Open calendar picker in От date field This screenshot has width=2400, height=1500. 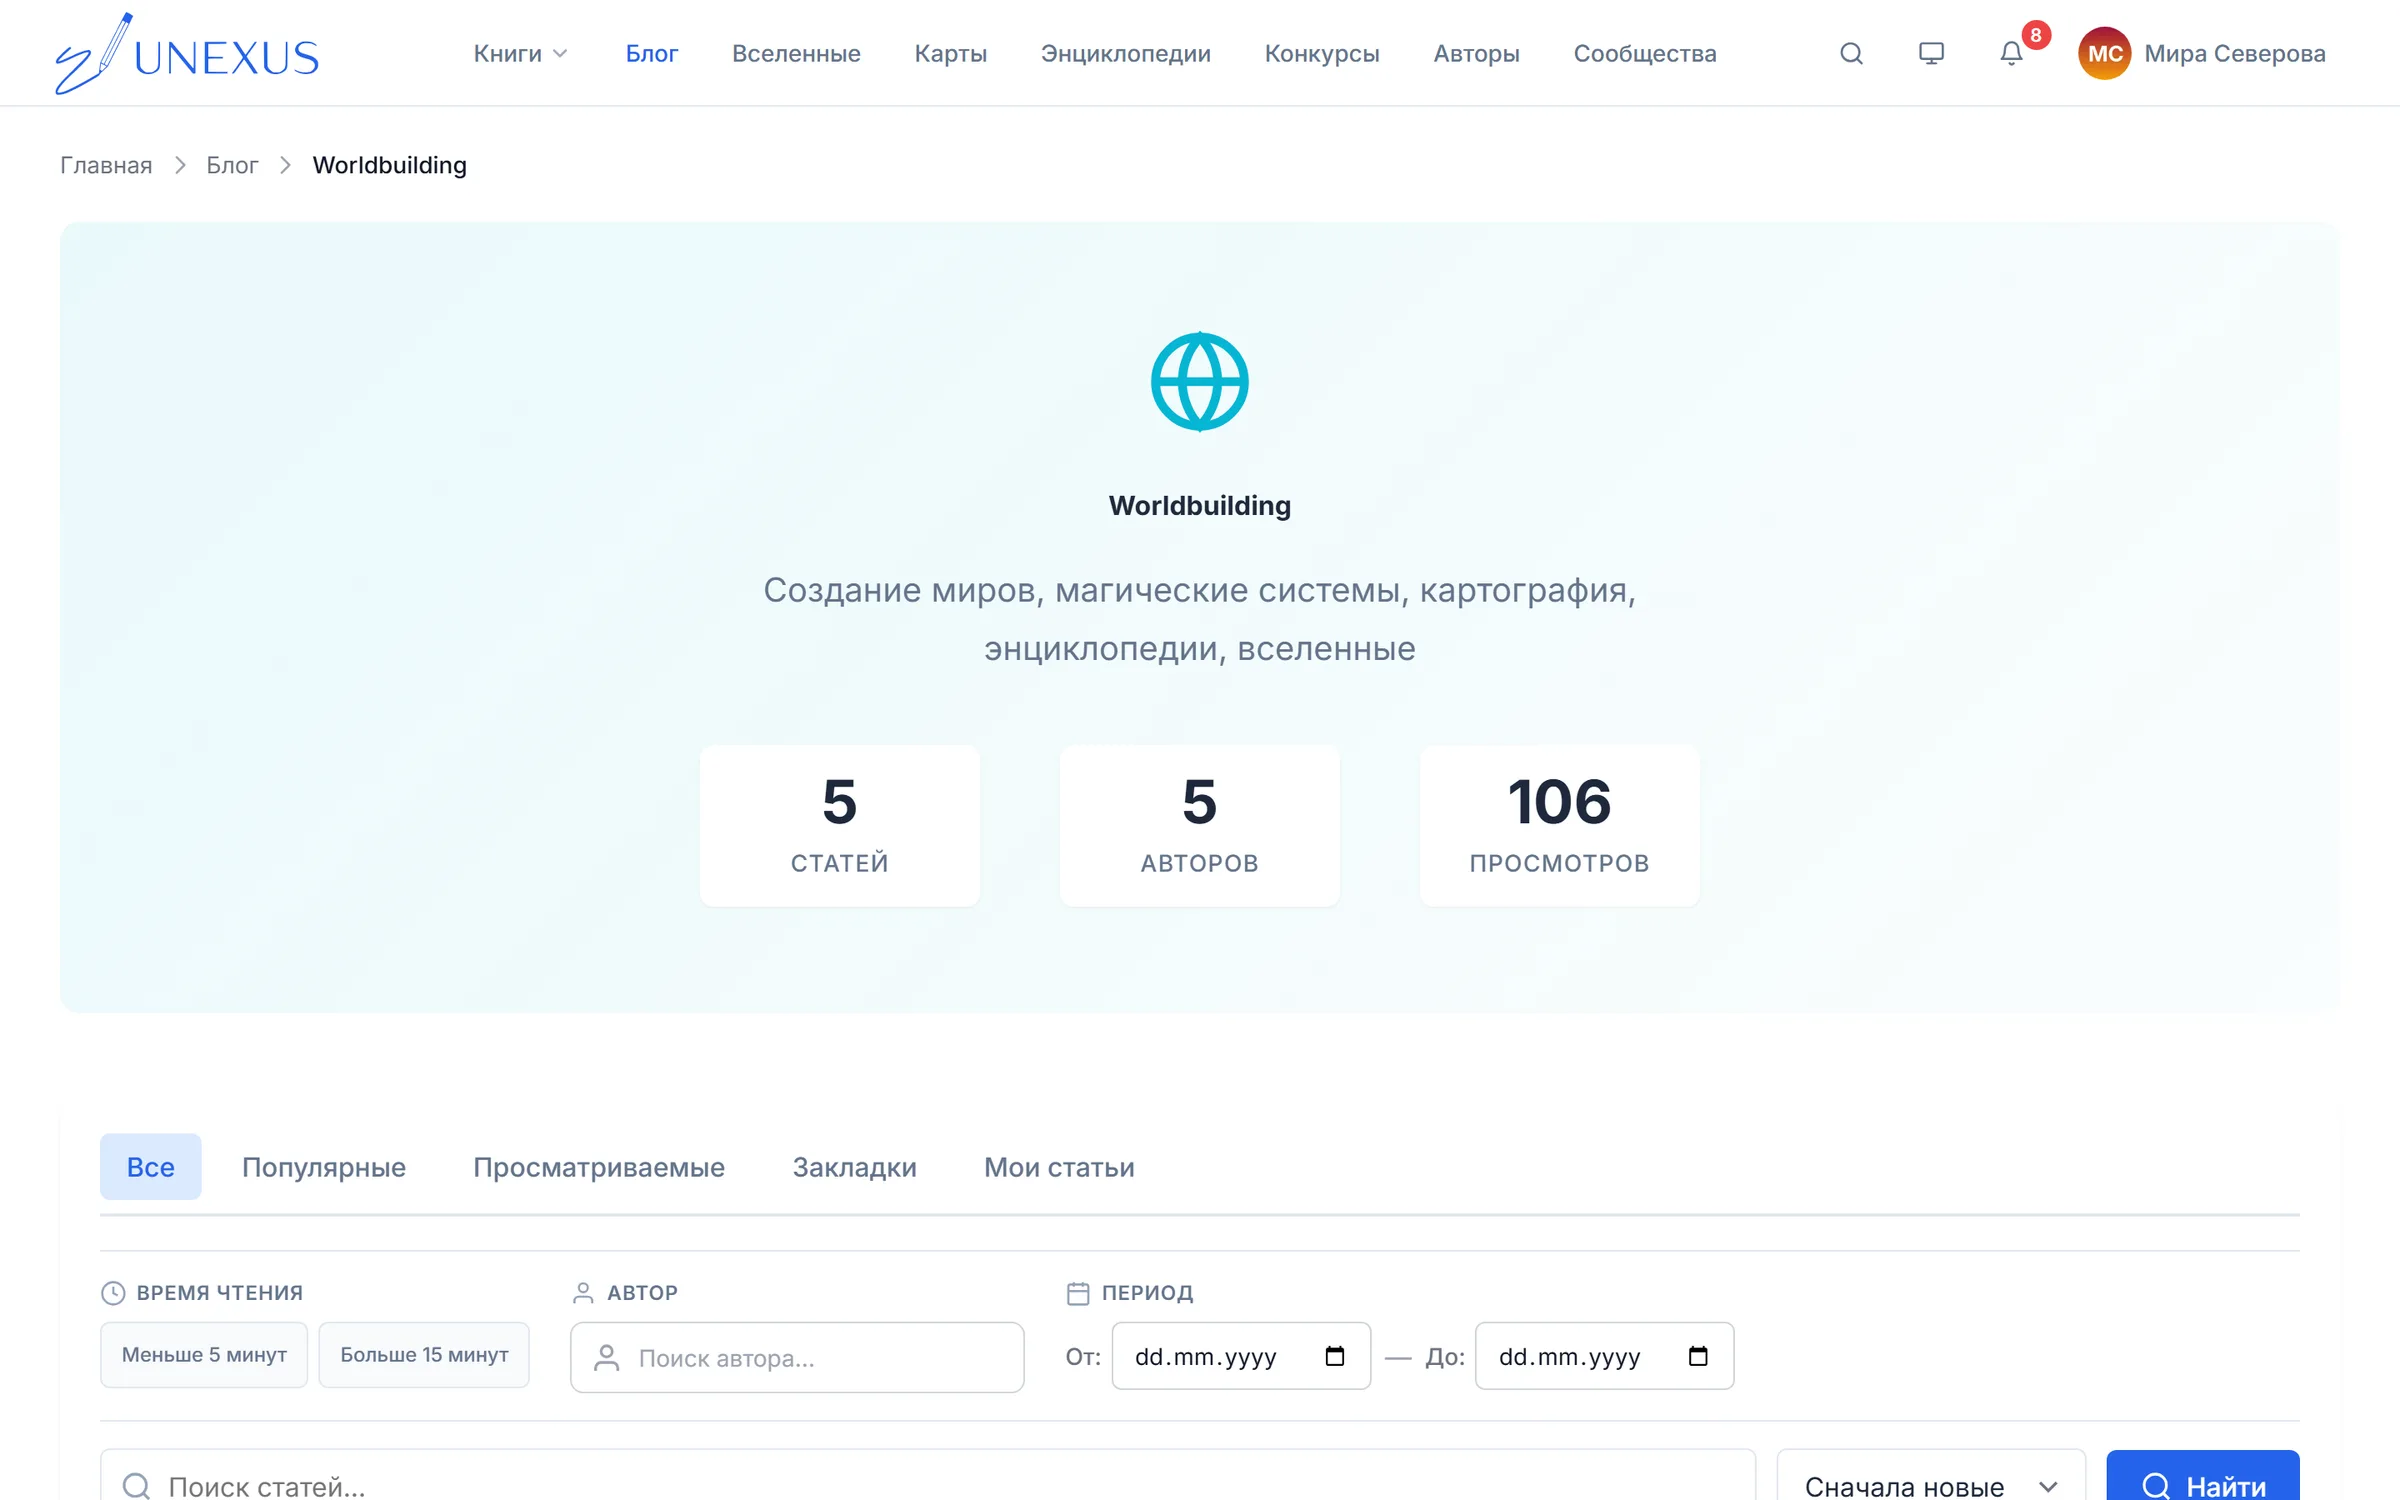[x=1334, y=1356]
